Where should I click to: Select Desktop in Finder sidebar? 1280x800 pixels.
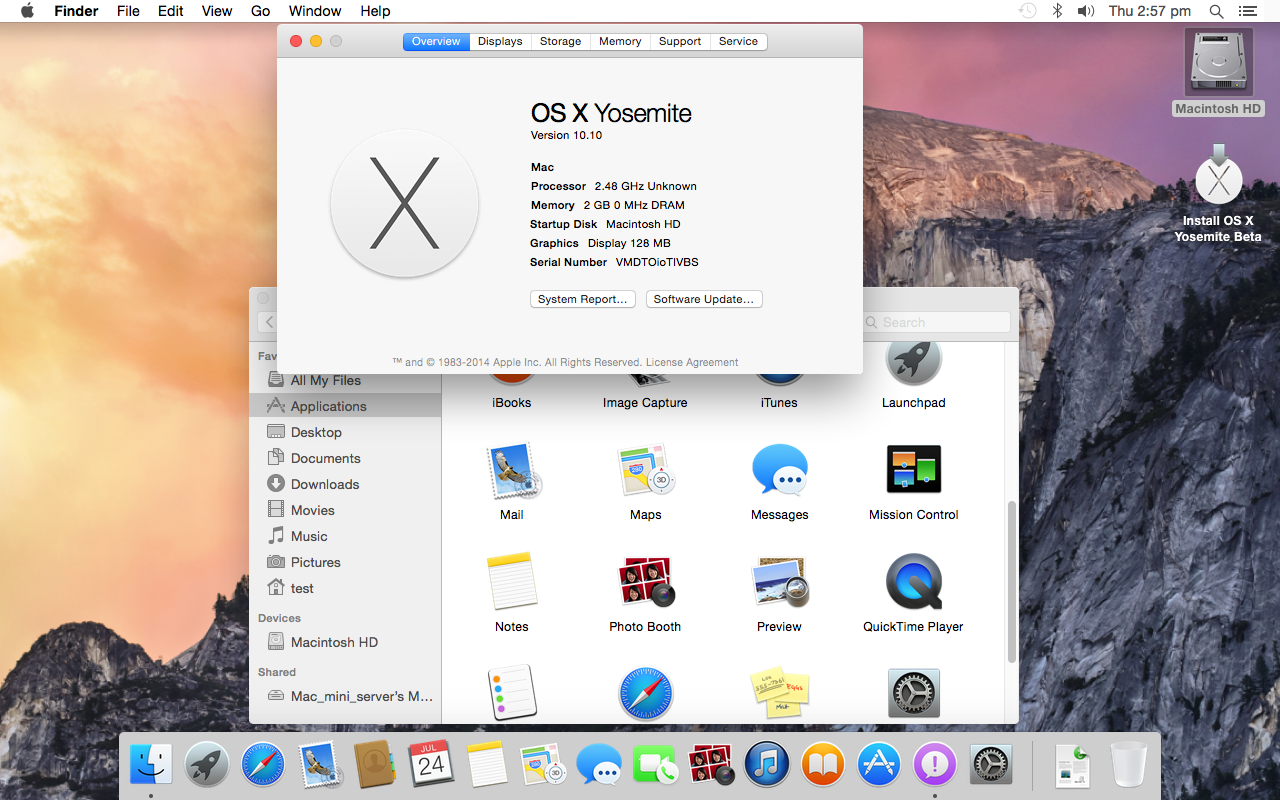pyautogui.click(x=345, y=432)
